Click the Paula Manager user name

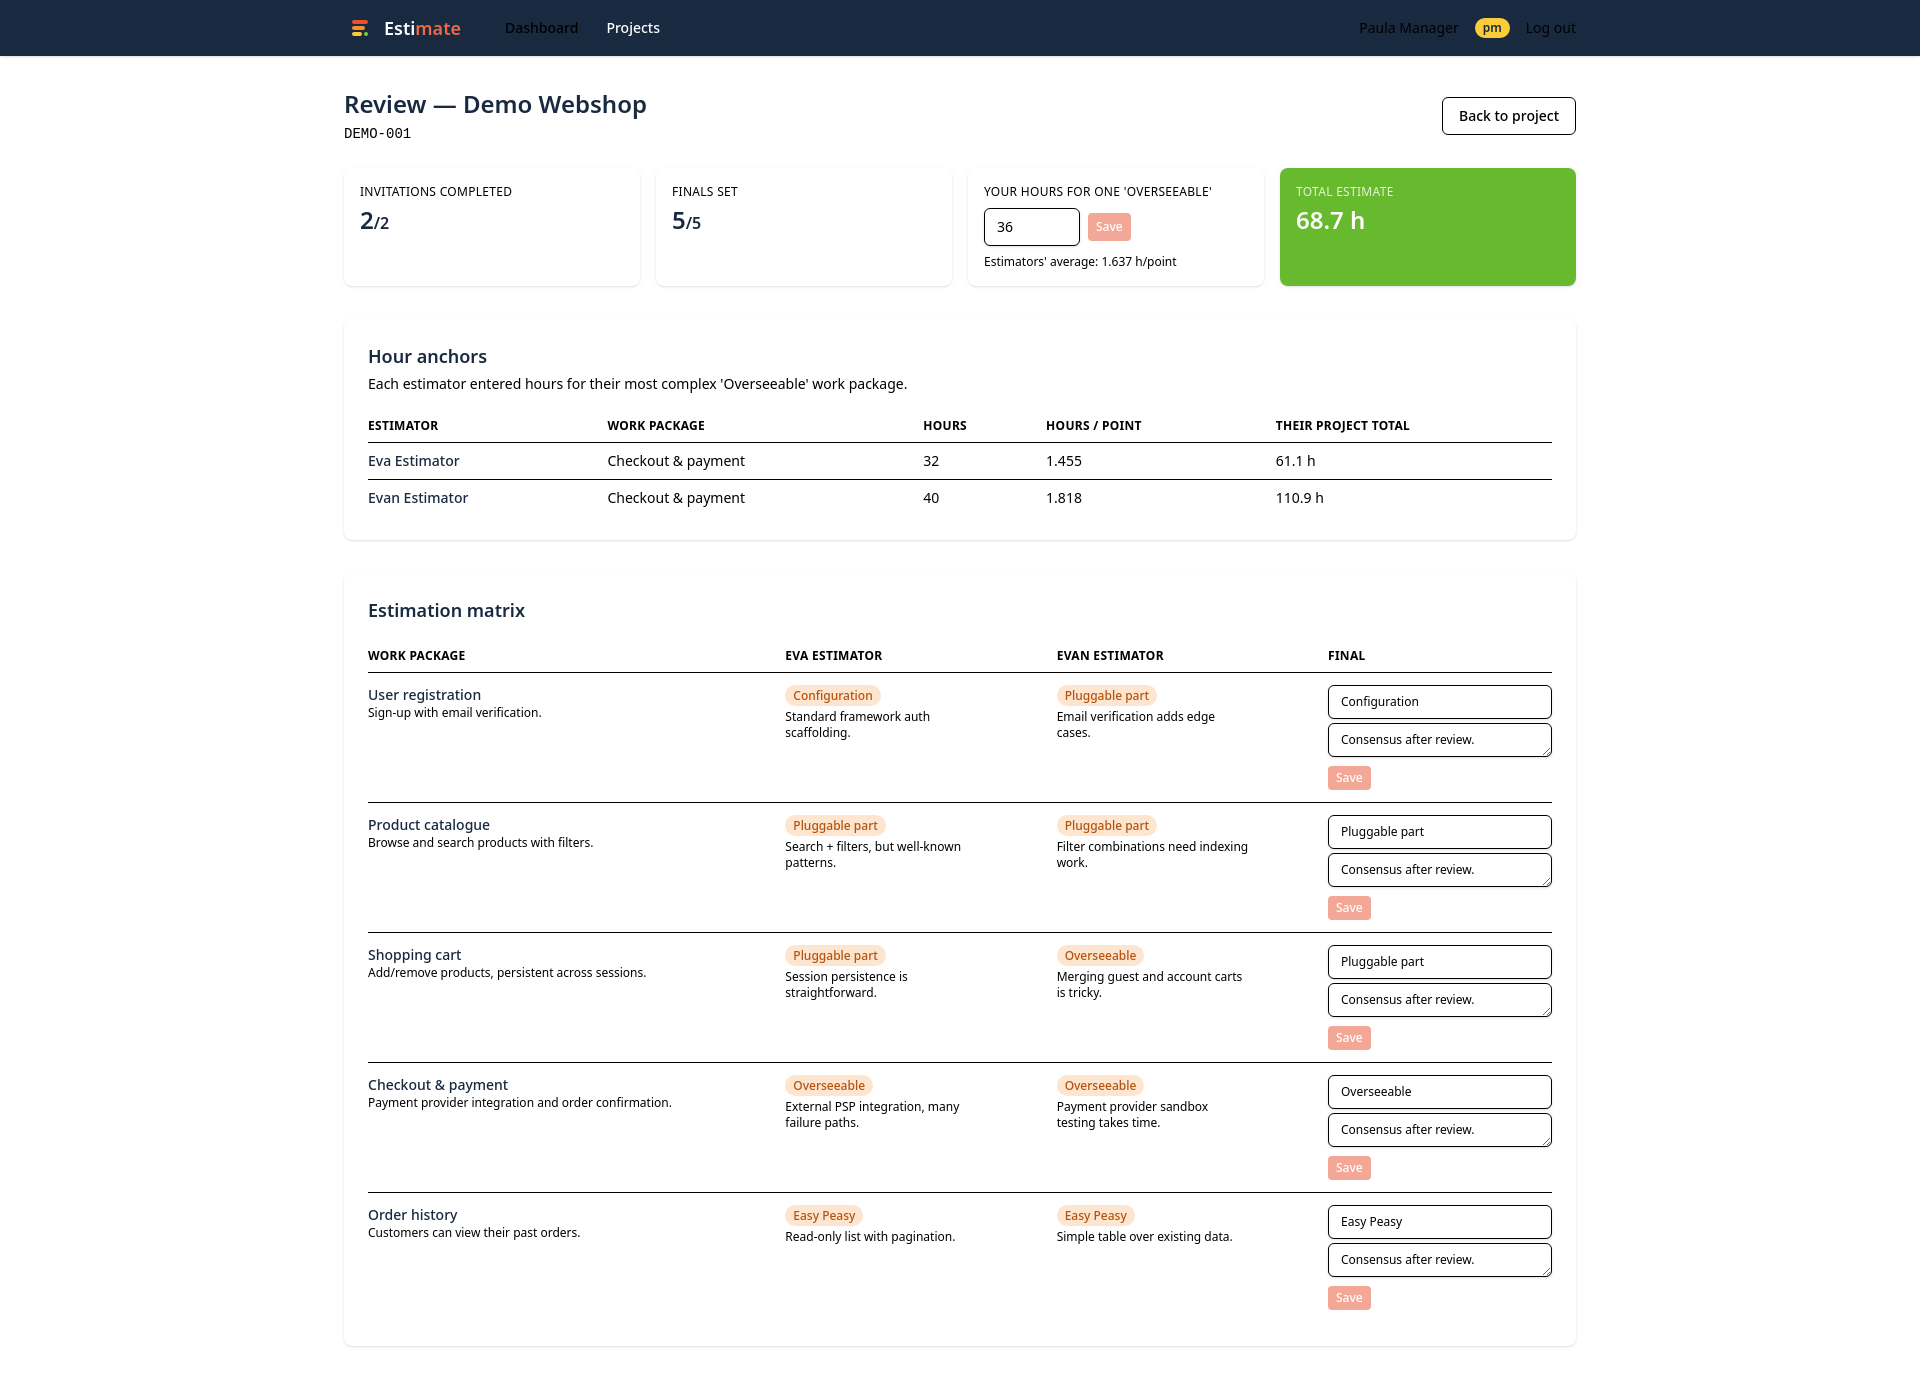[x=1408, y=28]
